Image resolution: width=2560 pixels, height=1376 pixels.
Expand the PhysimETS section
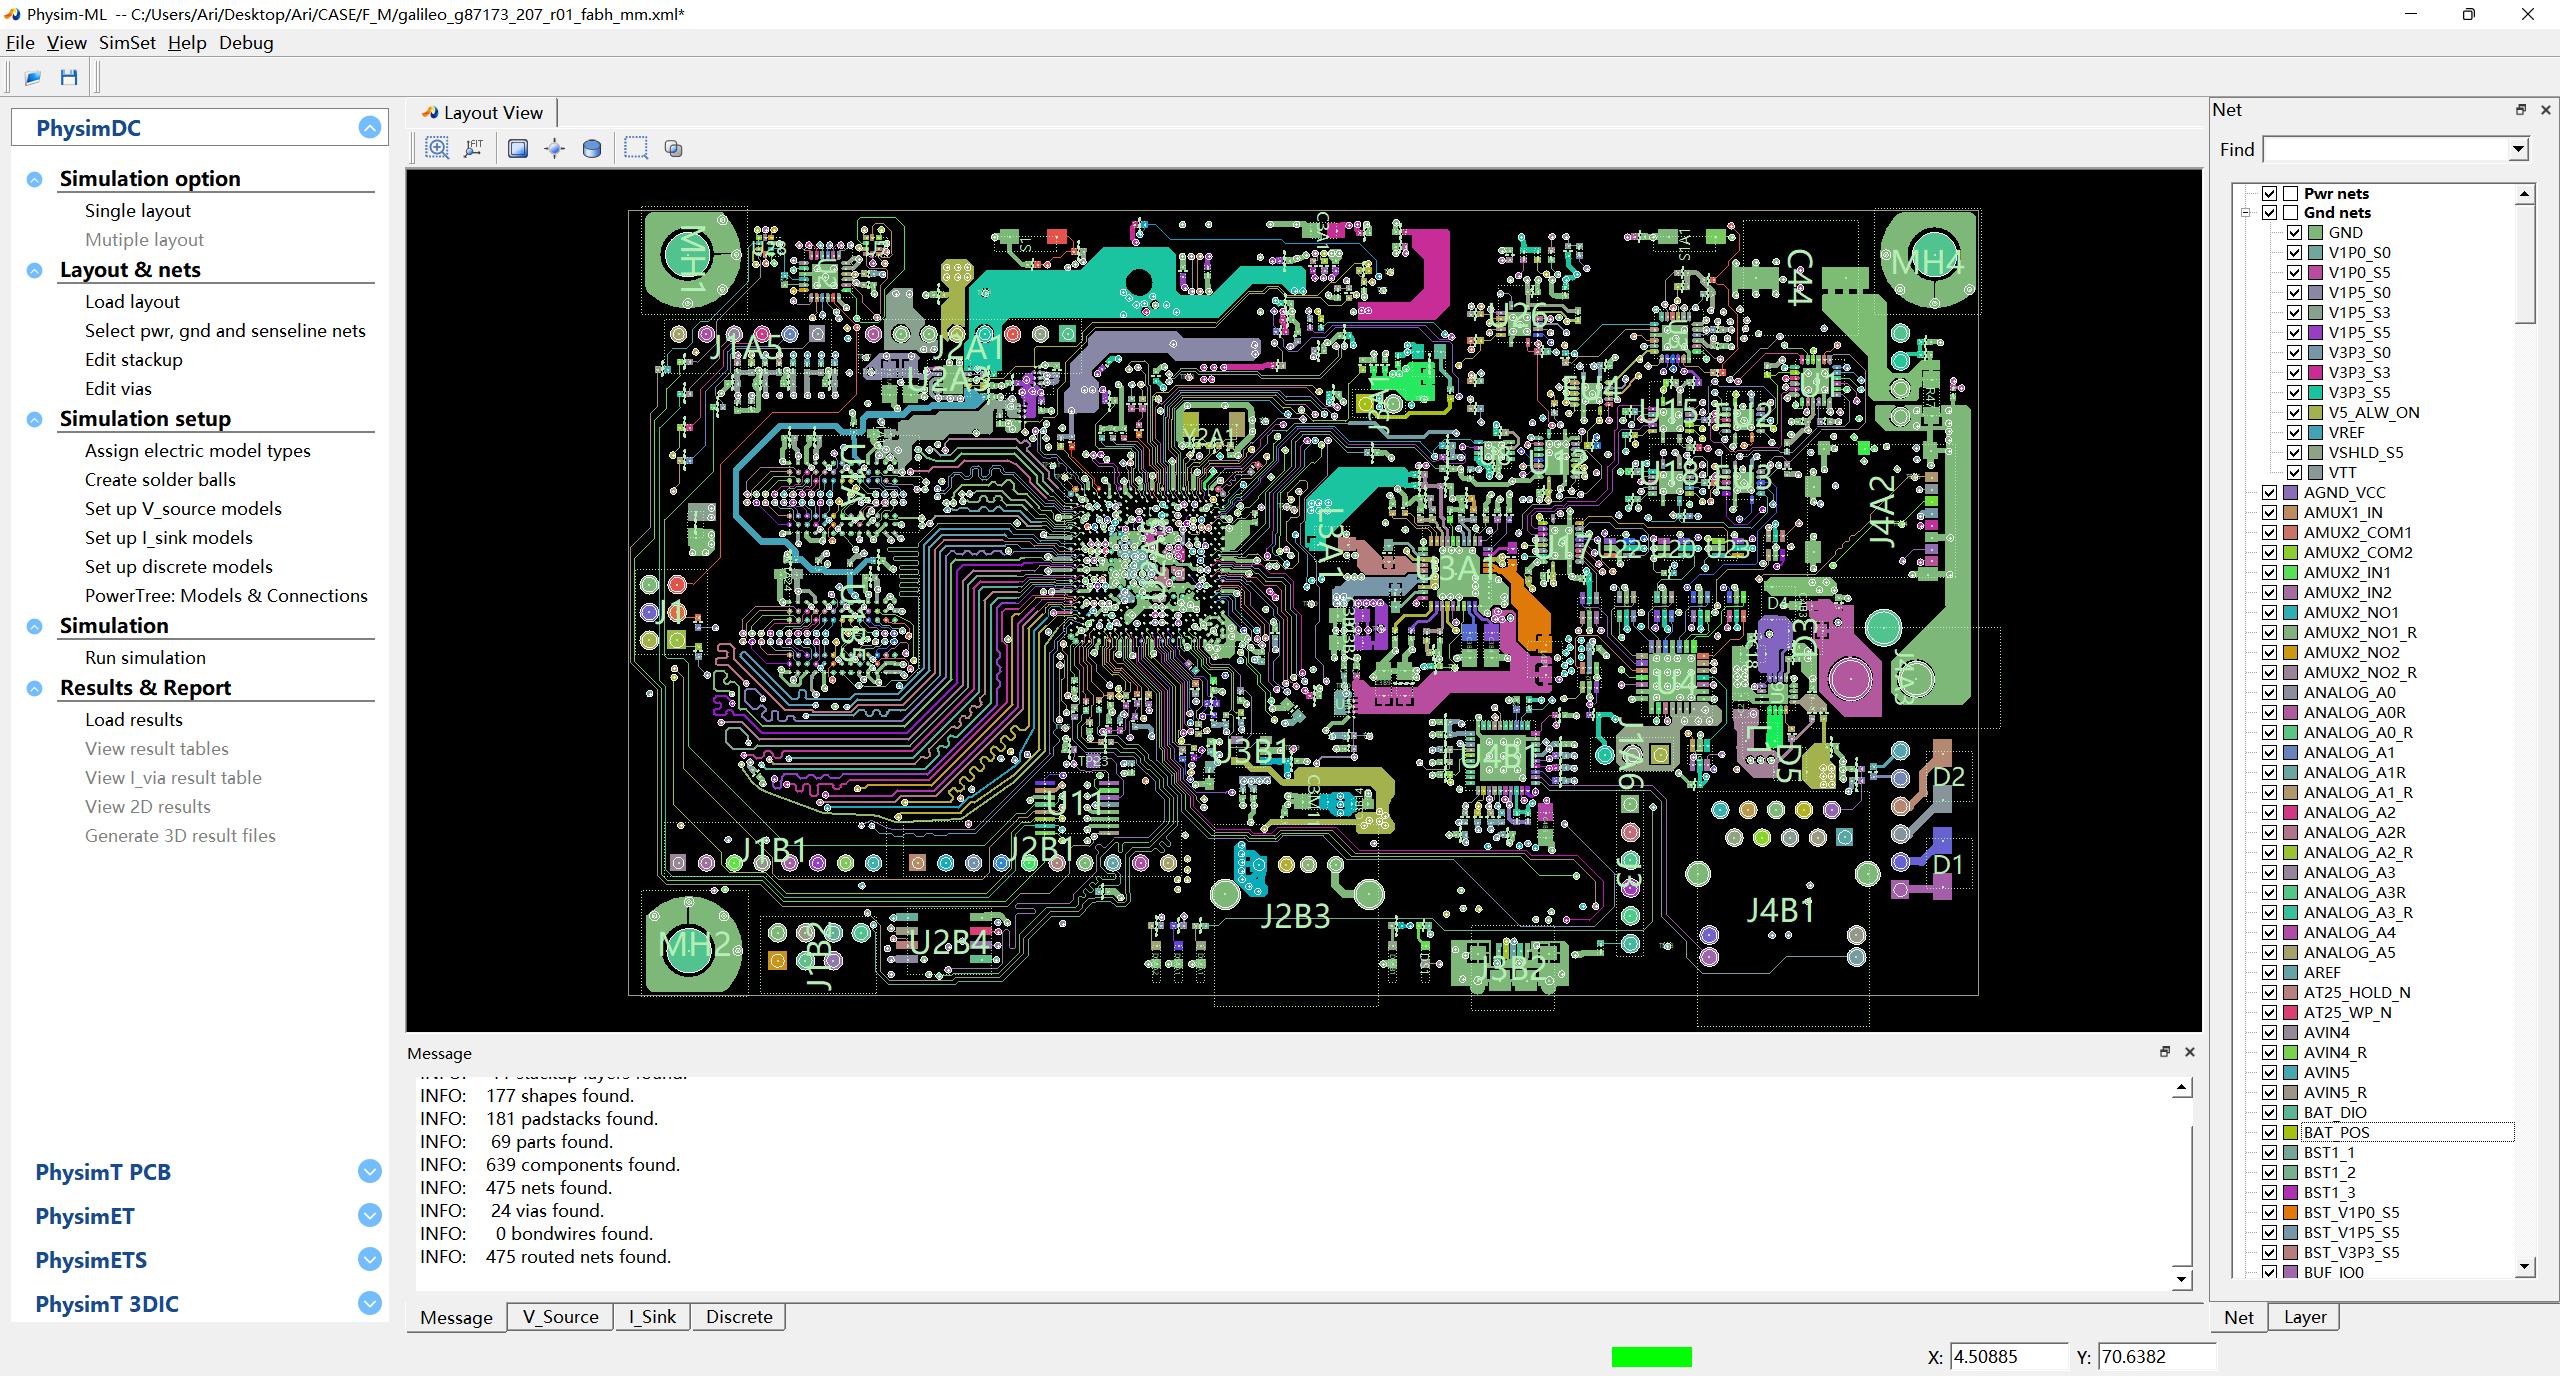click(370, 1260)
